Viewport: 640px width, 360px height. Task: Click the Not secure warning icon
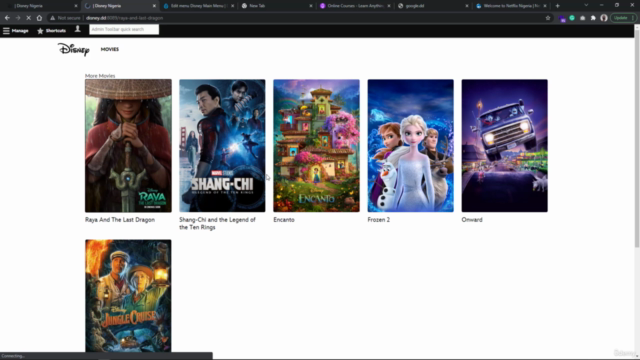point(52,18)
